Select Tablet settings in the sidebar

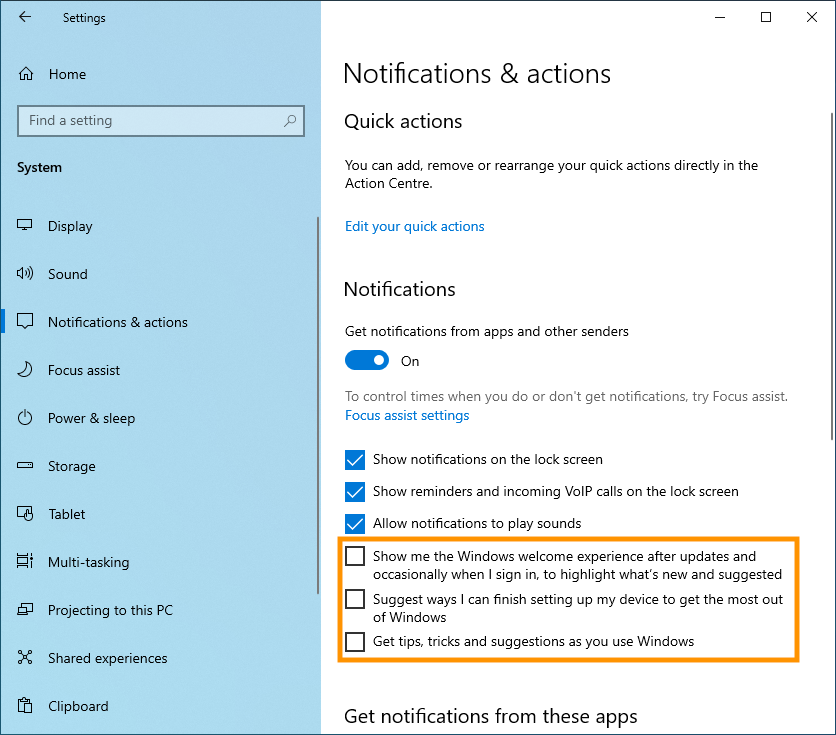click(x=64, y=514)
